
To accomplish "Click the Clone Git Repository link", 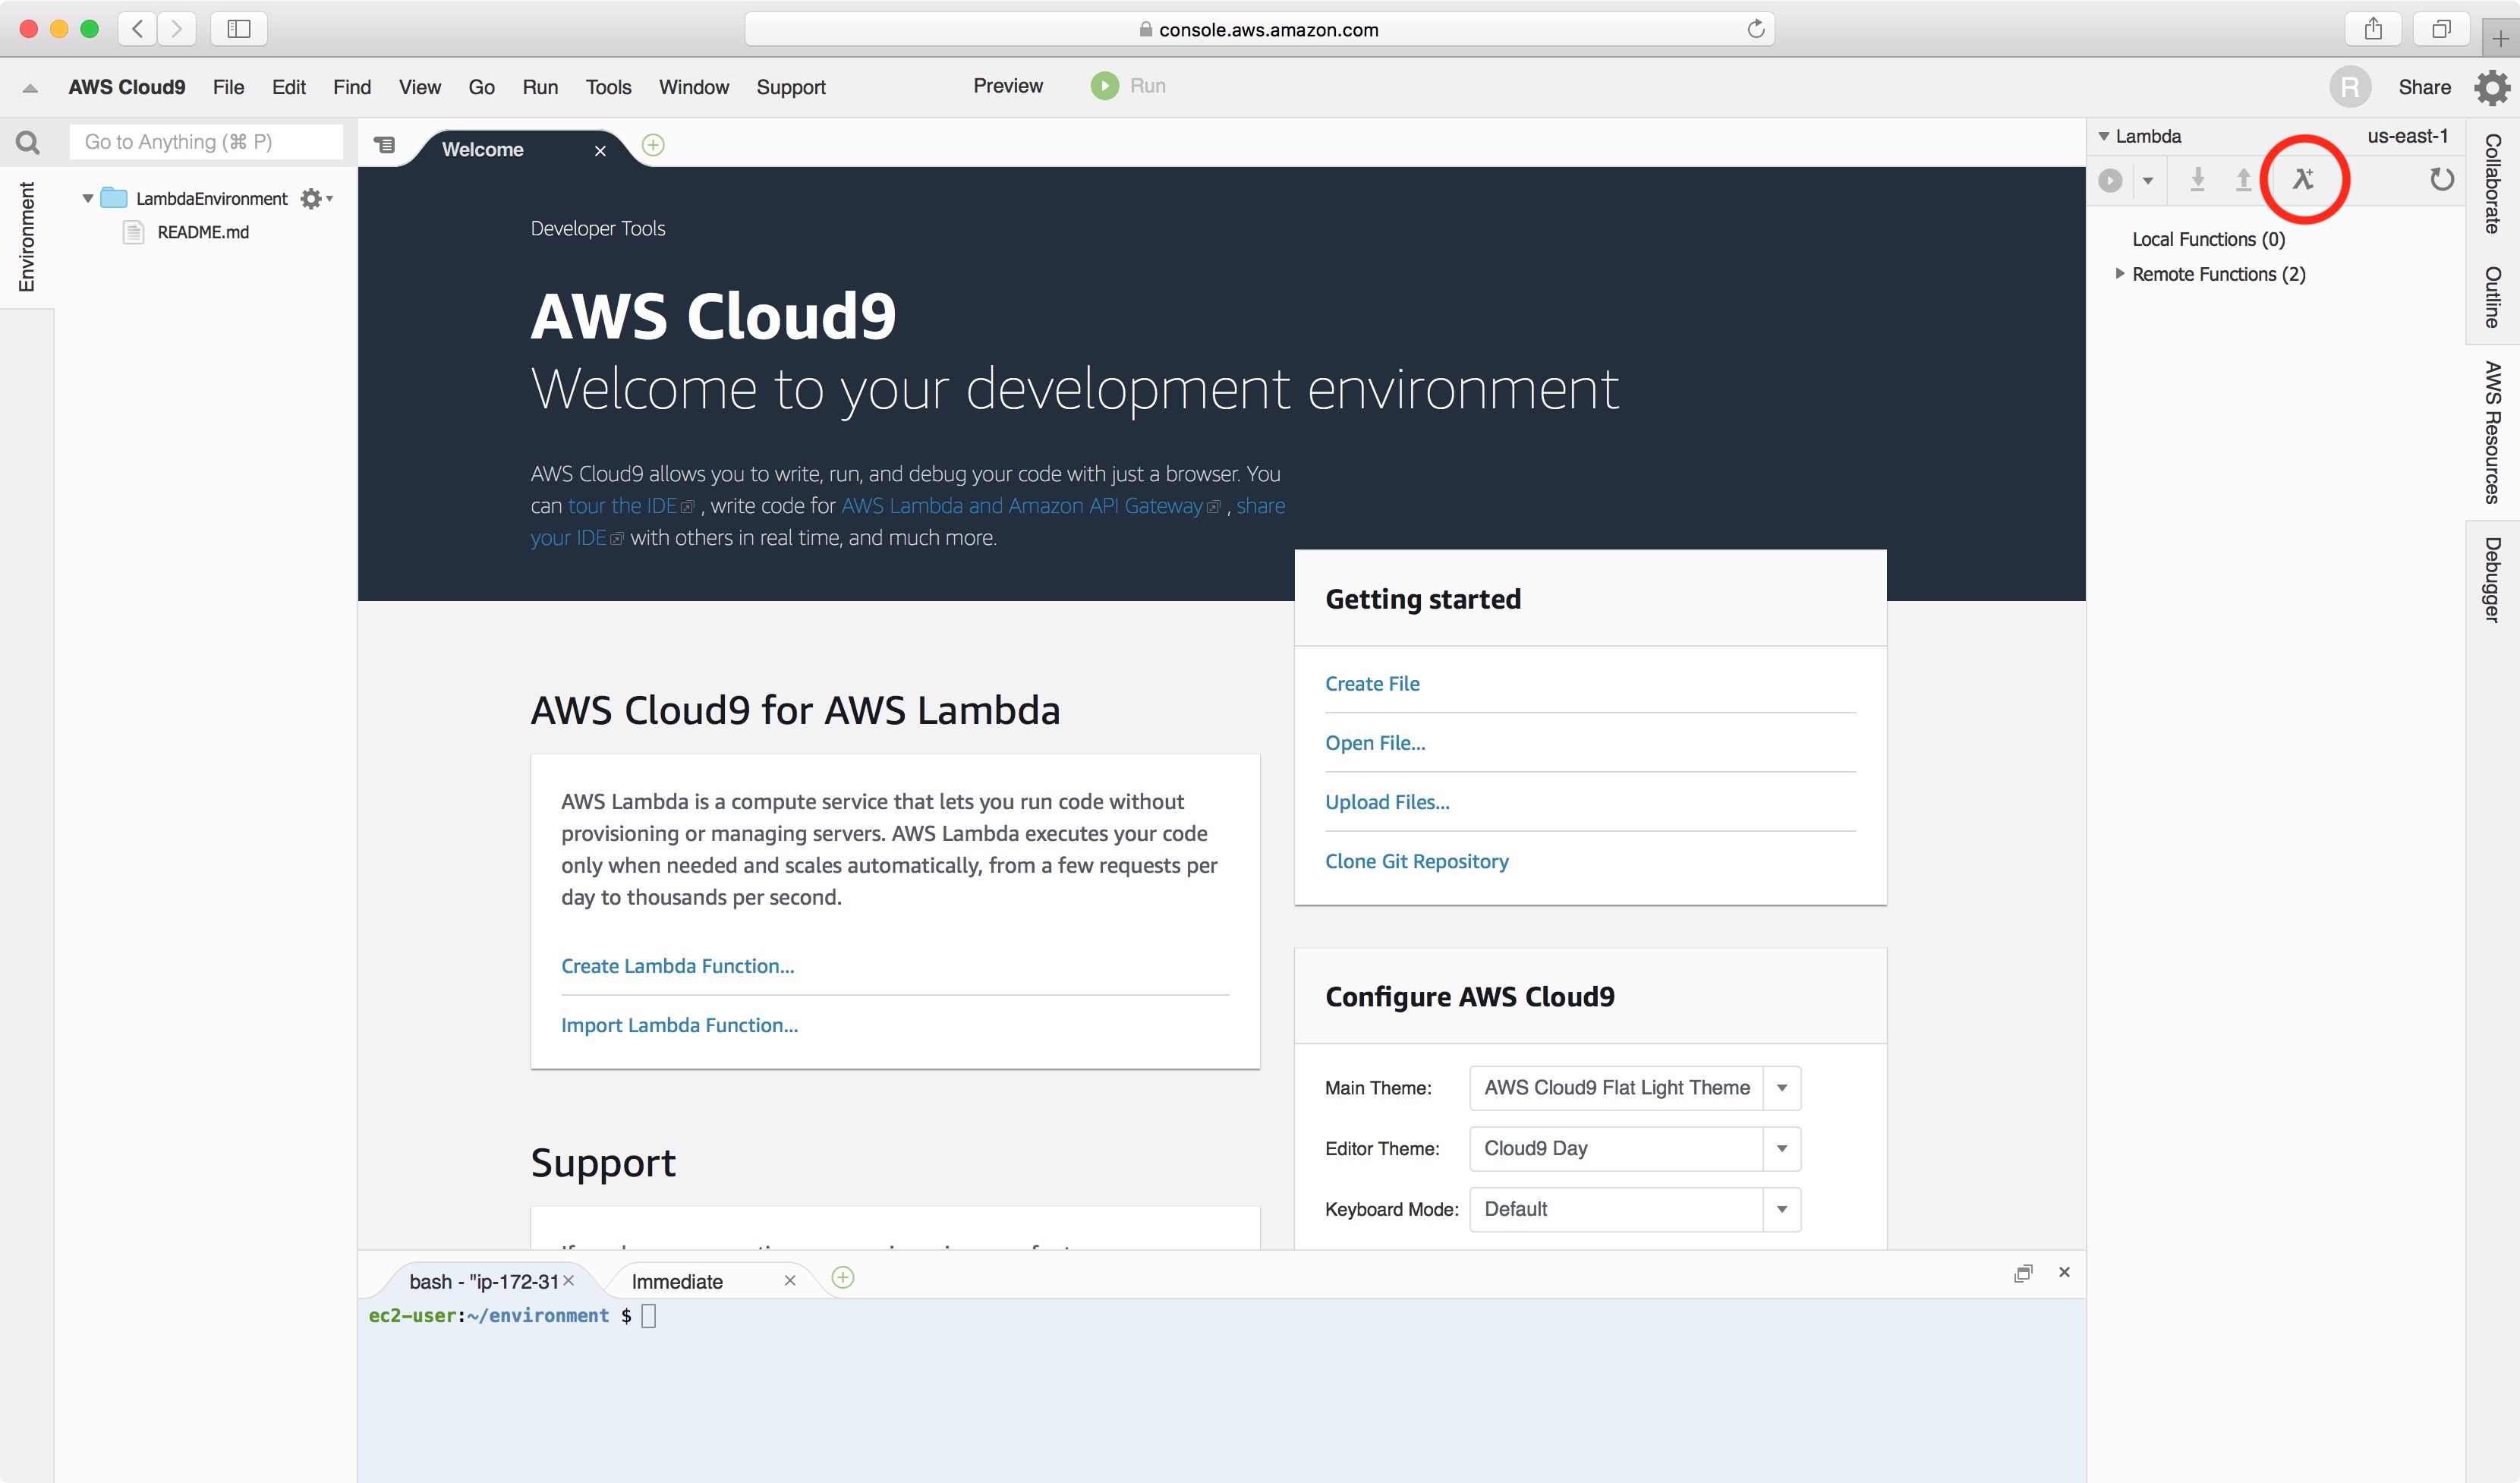I will [1416, 861].
